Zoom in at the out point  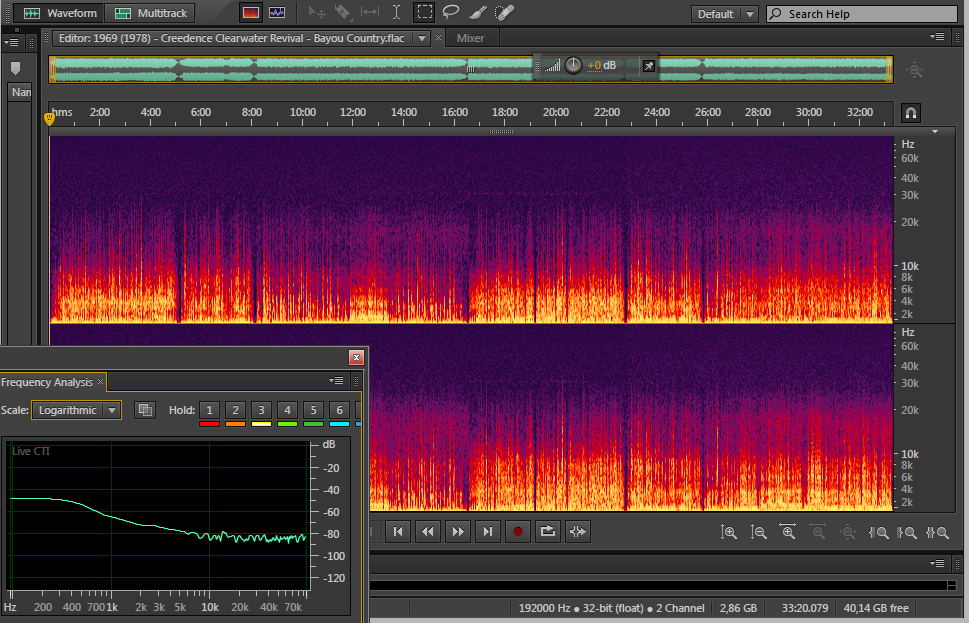pyautogui.click(x=907, y=532)
